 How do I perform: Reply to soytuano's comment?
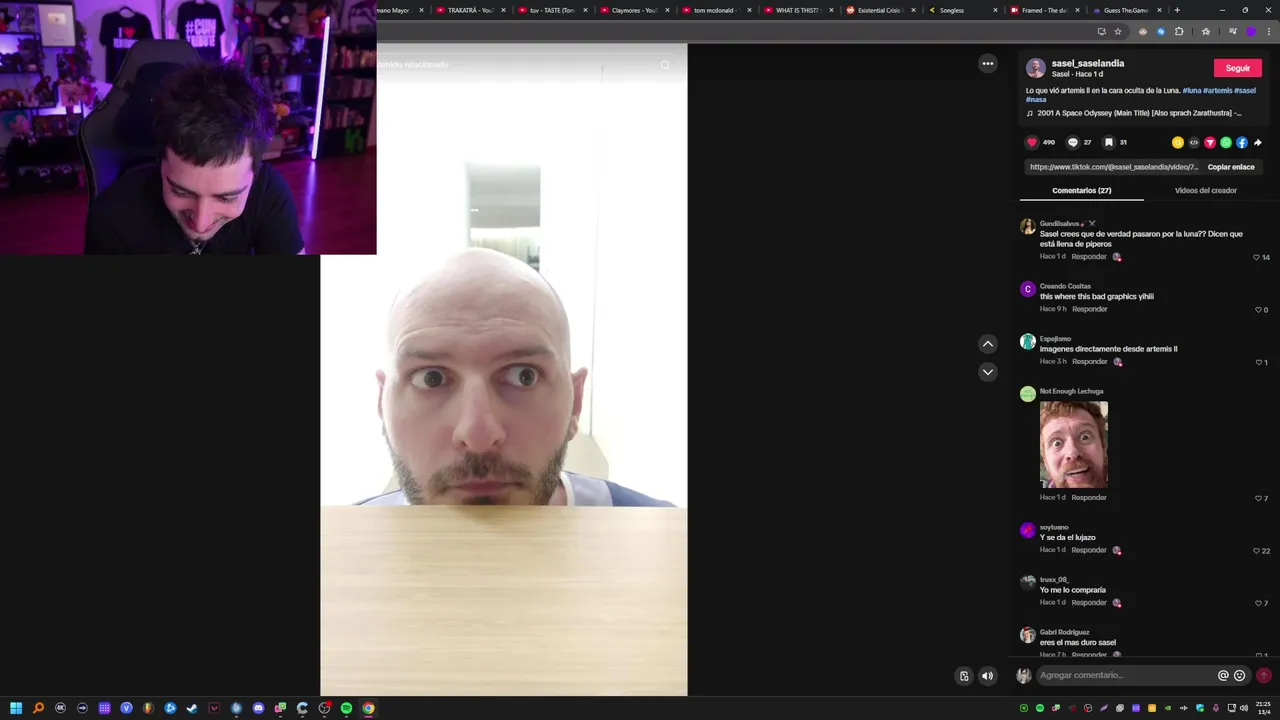click(x=1089, y=550)
